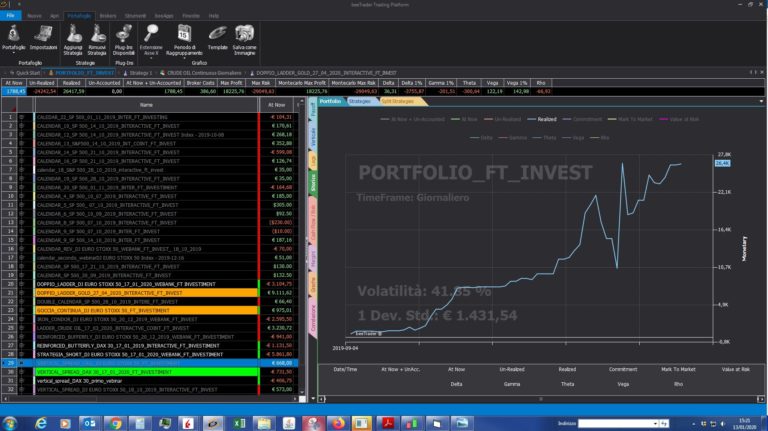
Task: Toggle the Gamma legend series
Action: [x=512, y=138]
